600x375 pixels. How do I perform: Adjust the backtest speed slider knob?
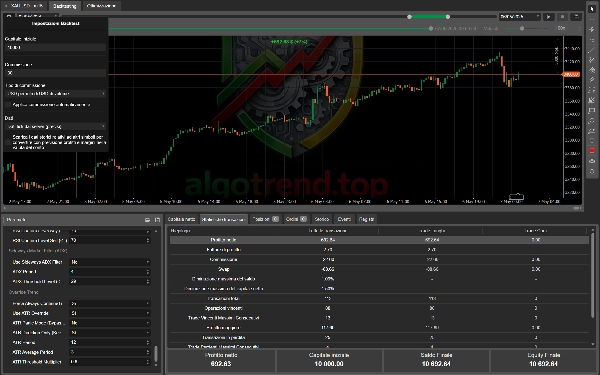tap(522, 28)
